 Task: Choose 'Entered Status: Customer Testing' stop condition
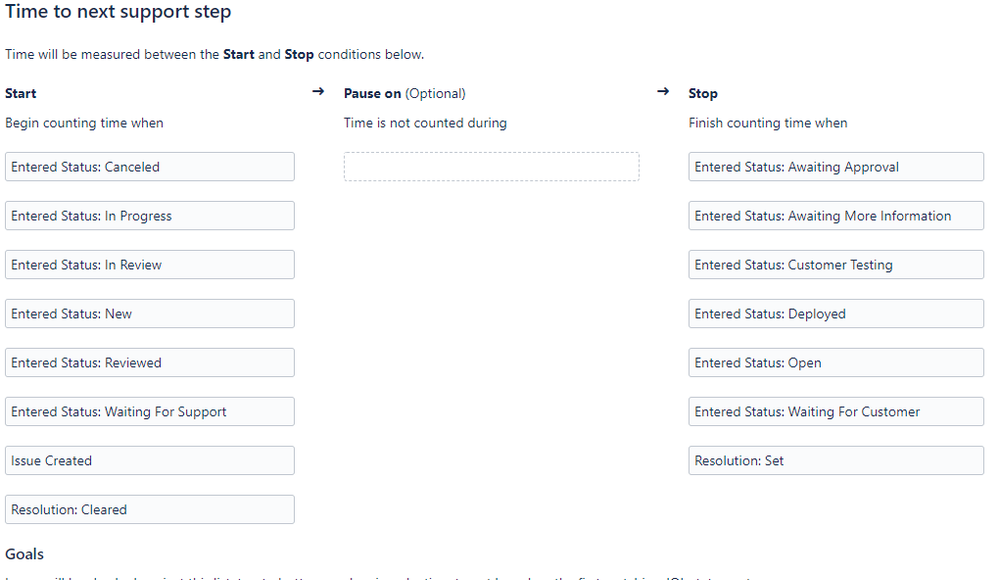tap(836, 265)
